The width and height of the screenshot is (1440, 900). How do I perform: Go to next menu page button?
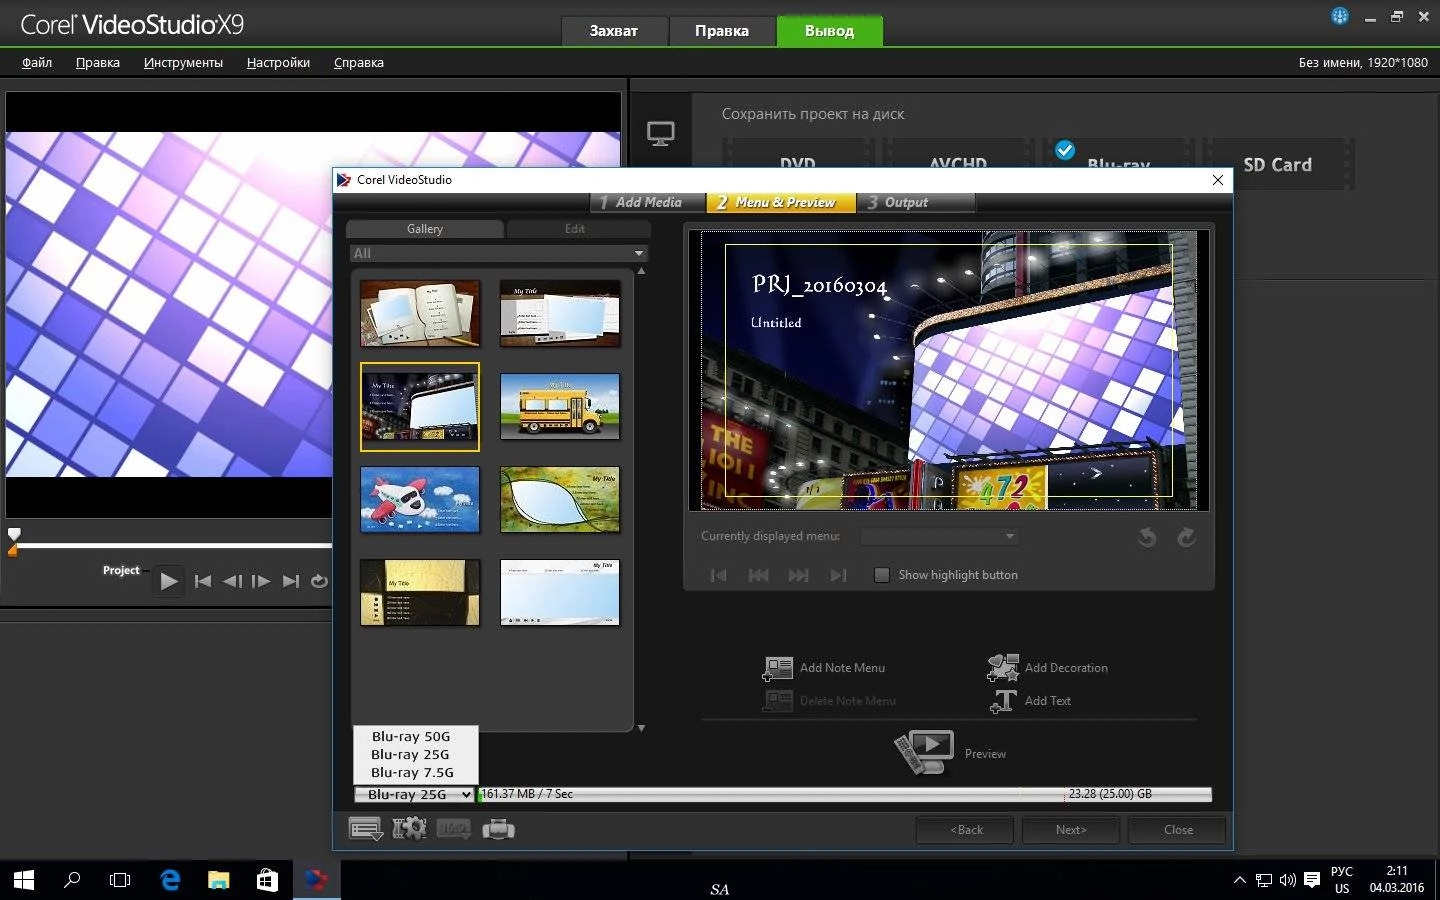(x=798, y=575)
